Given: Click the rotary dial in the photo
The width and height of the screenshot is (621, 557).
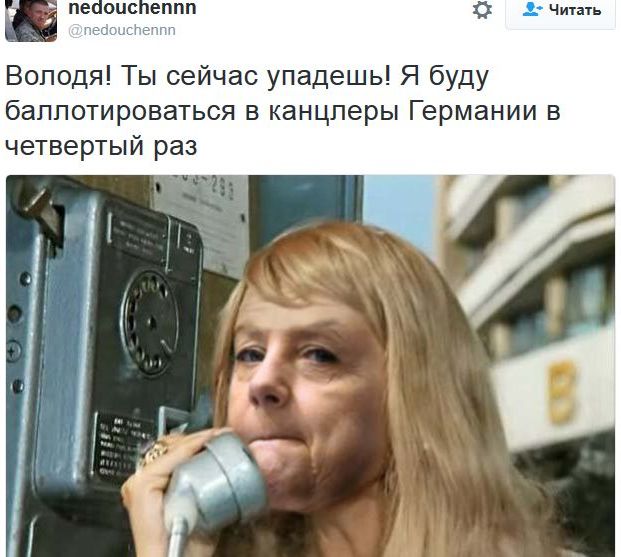Looking at the screenshot, I should [x=150, y=322].
